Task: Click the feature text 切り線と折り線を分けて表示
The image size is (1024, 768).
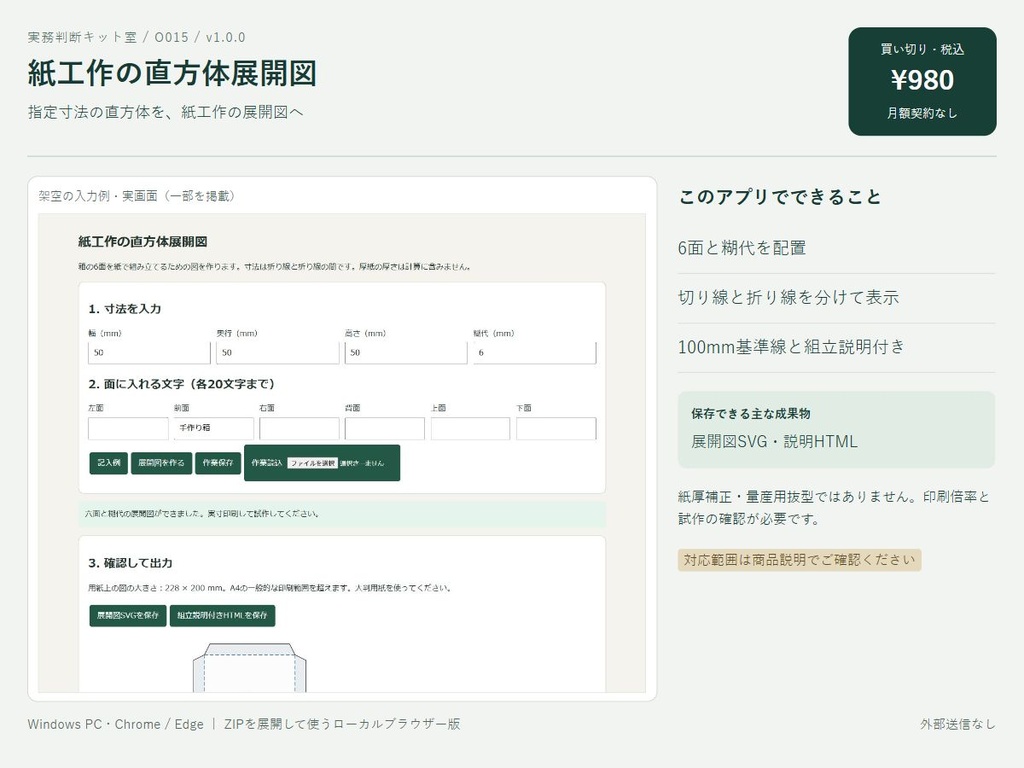Action: (788, 298)
